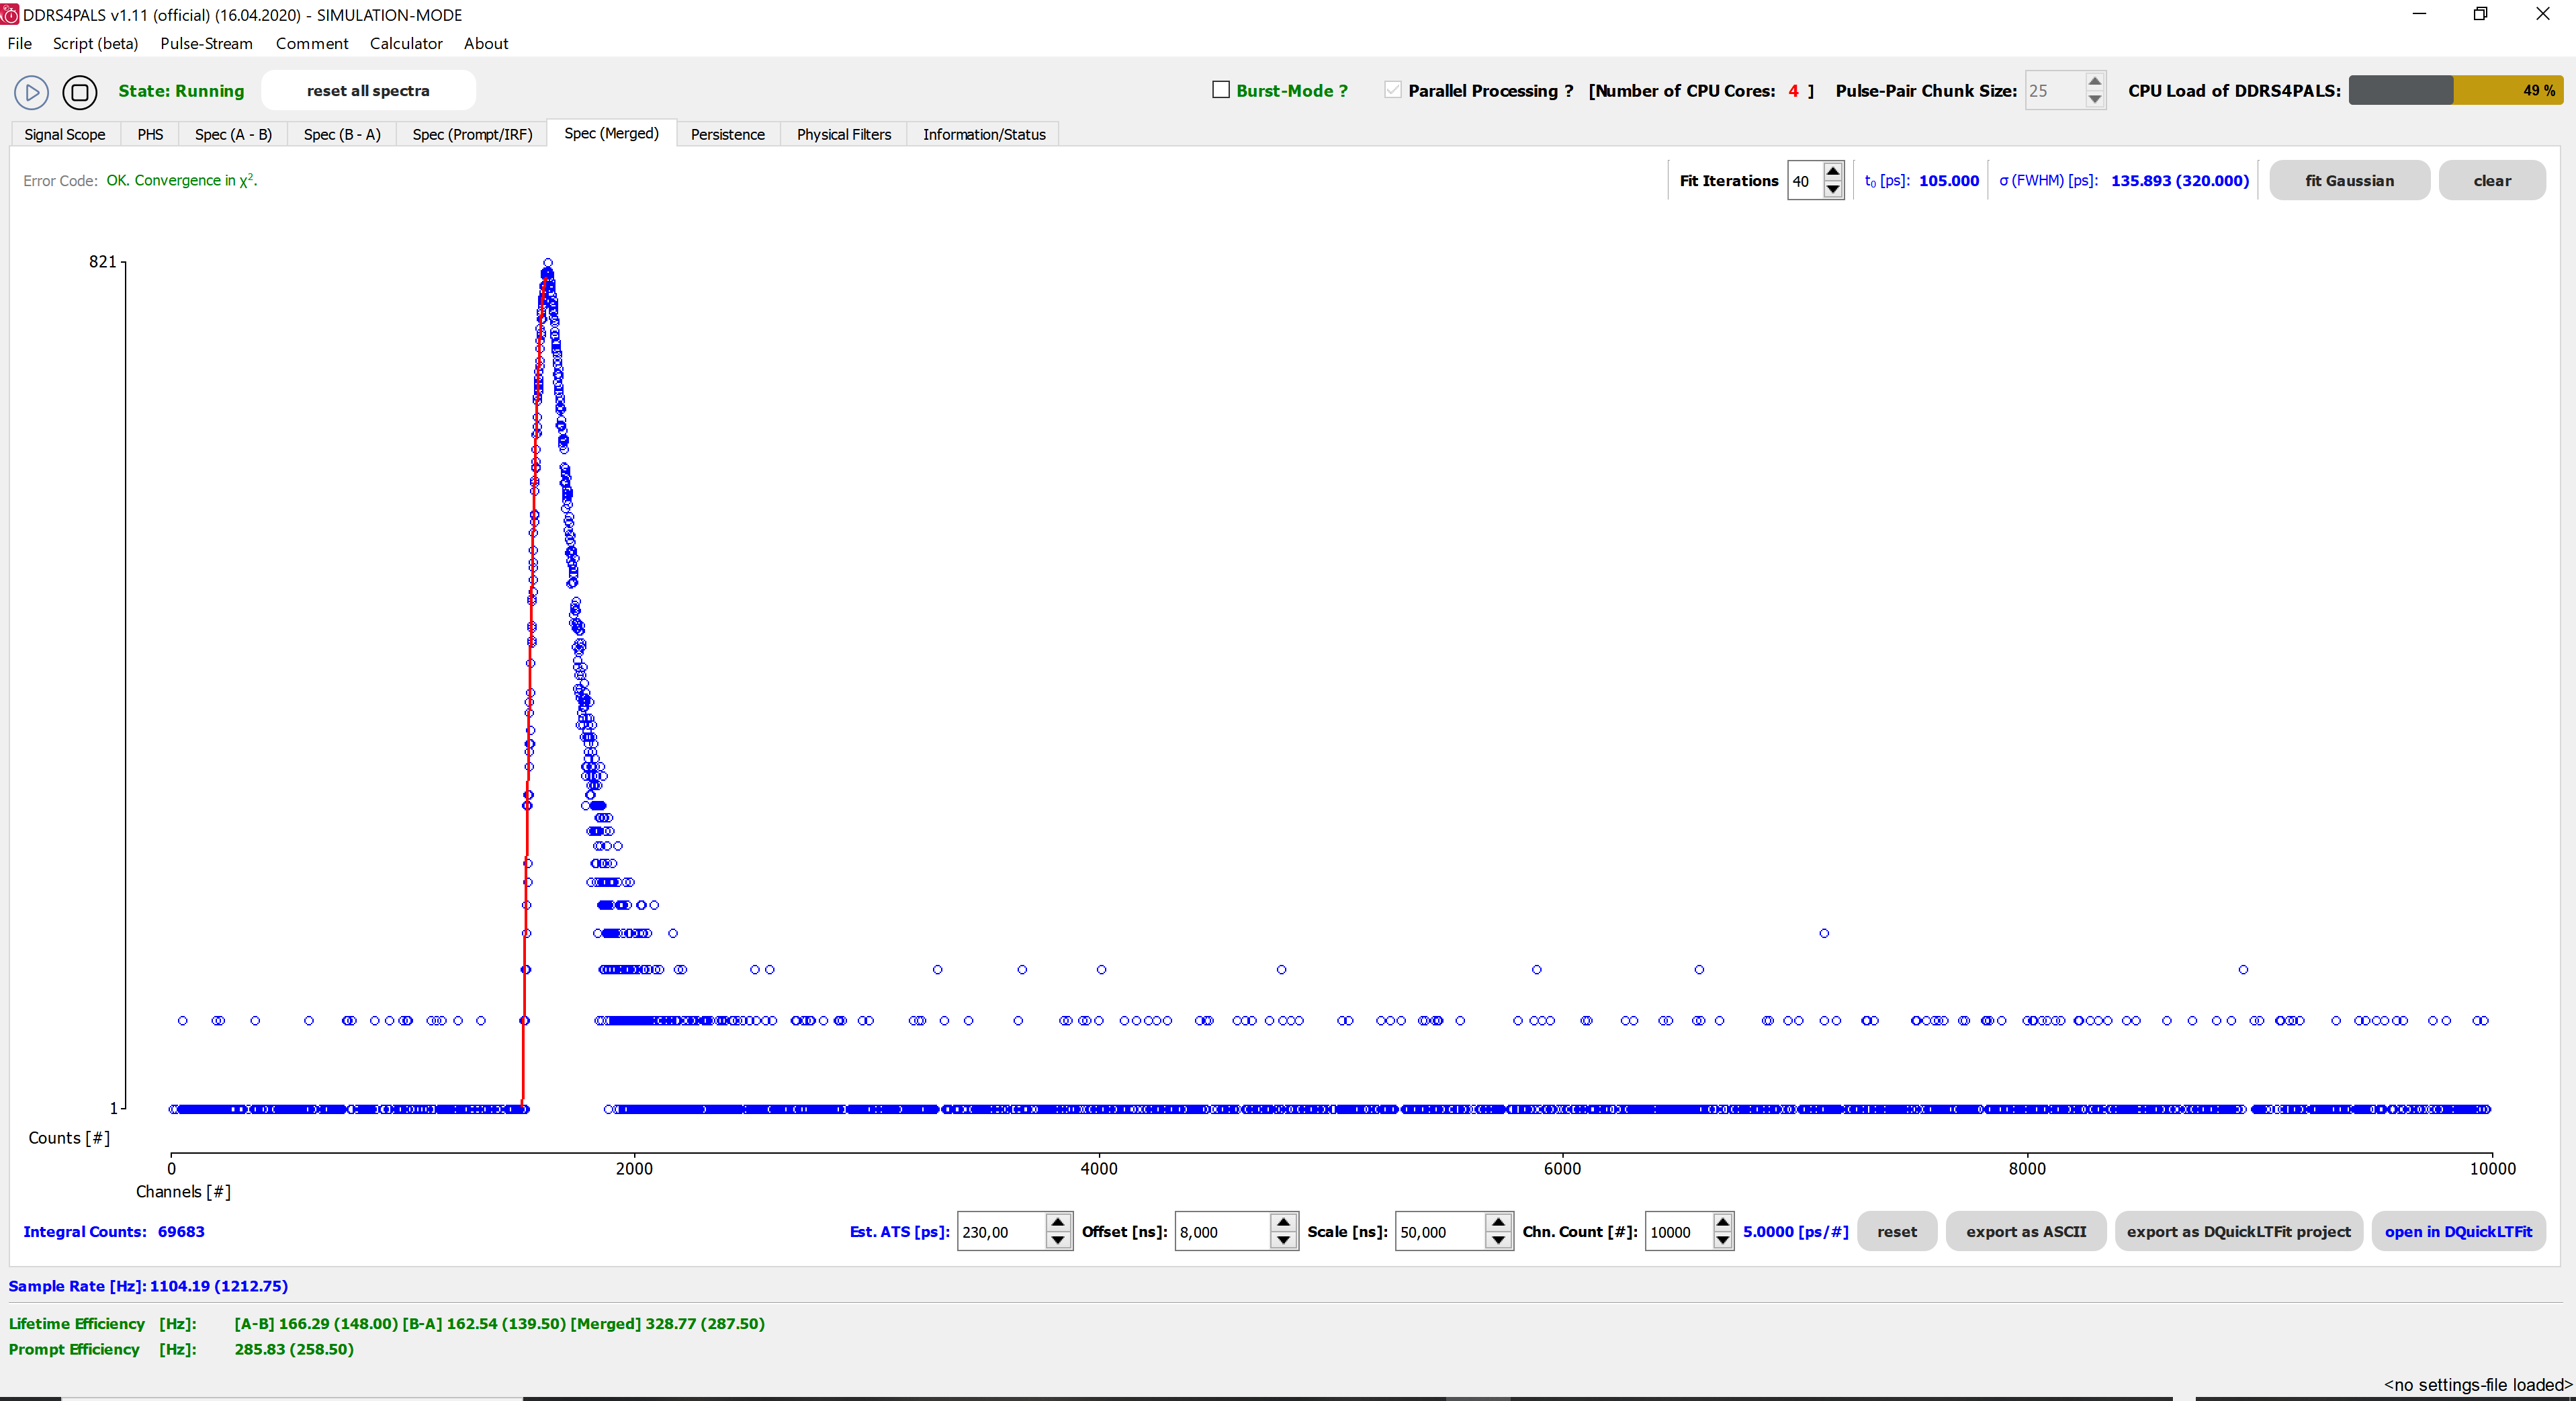Open the Script (beta) menu

[95, 43]
